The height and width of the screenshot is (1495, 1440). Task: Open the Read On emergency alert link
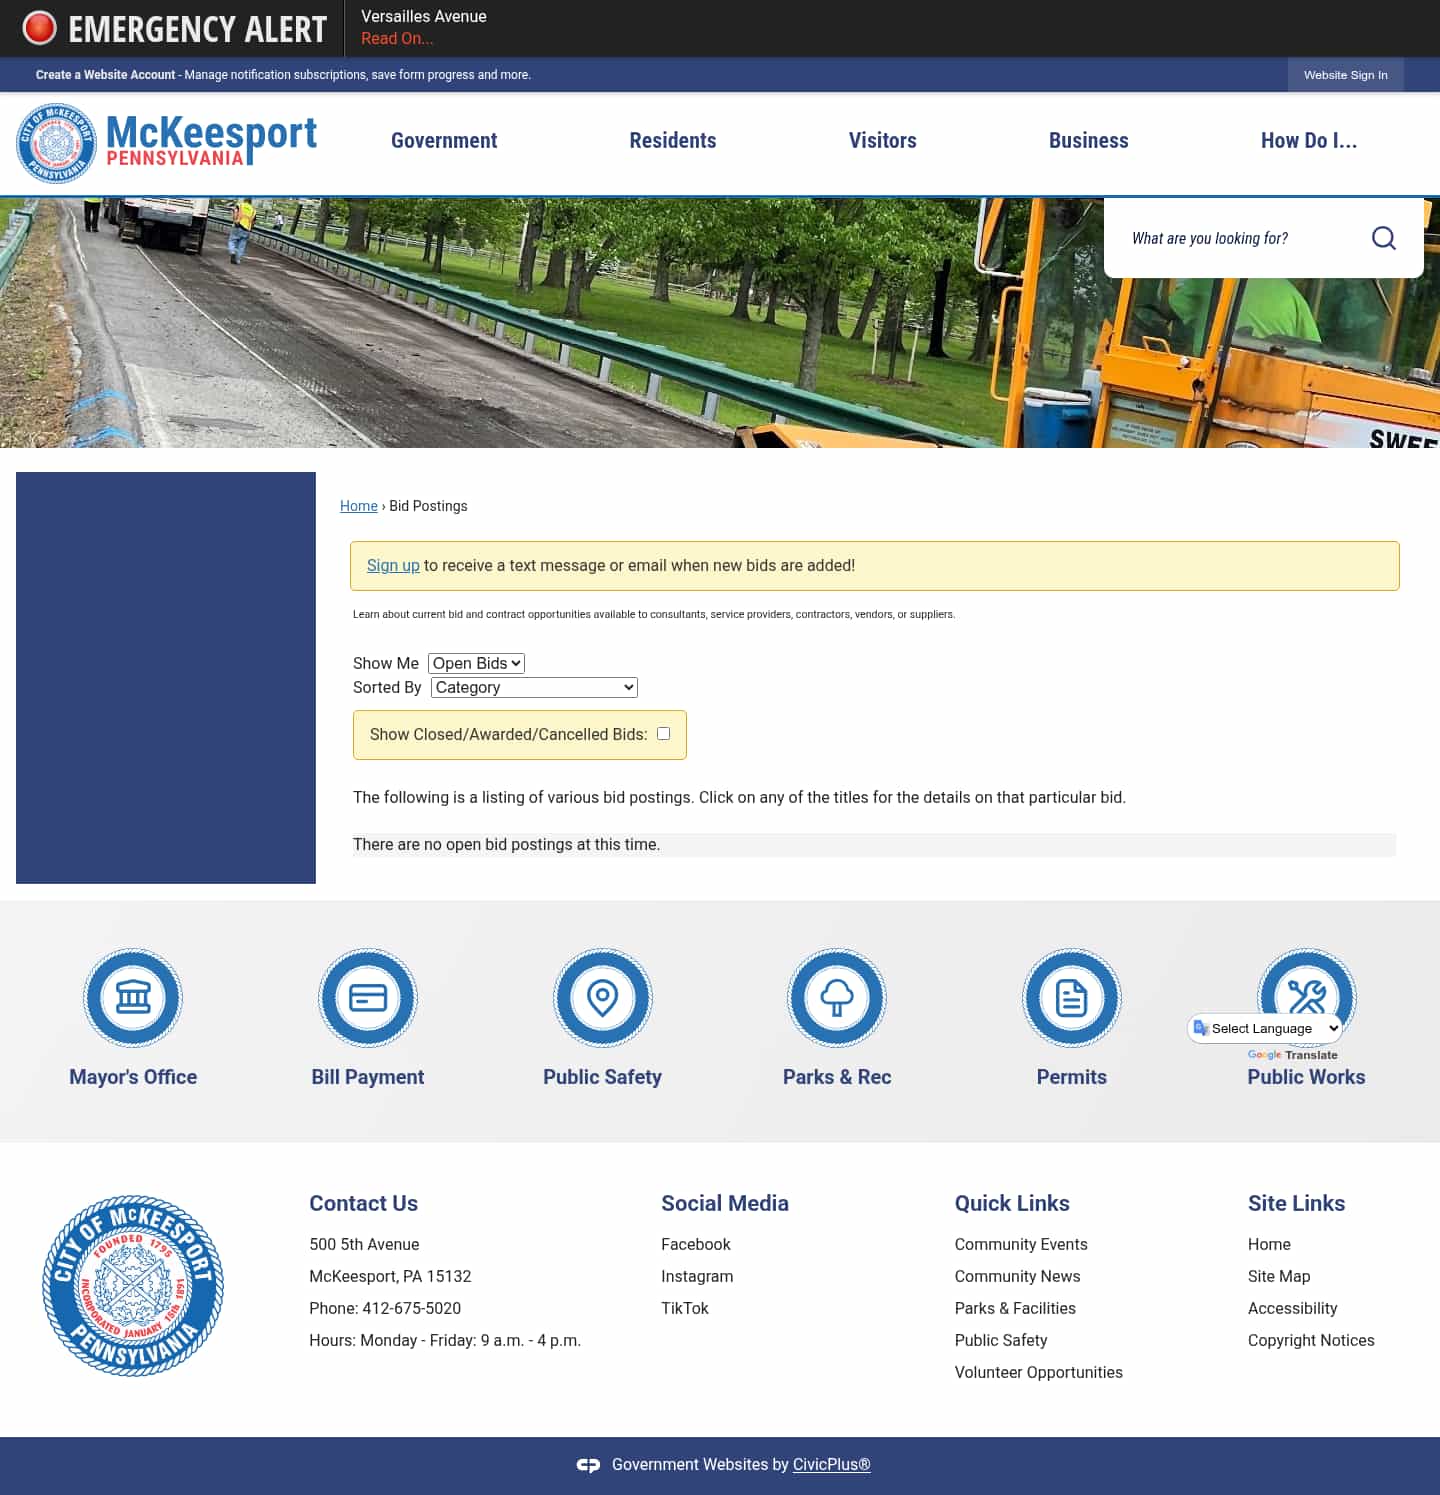pos(397,38)
